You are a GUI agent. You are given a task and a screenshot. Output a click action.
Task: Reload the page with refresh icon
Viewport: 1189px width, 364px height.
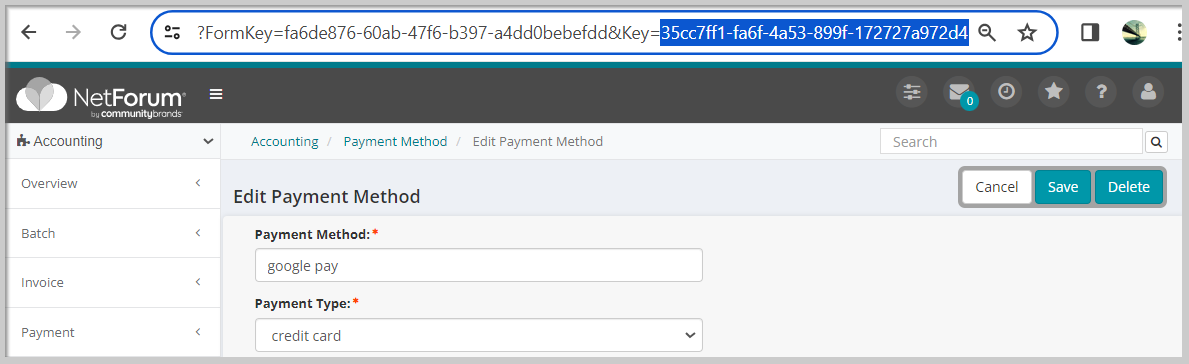[118, 33]
